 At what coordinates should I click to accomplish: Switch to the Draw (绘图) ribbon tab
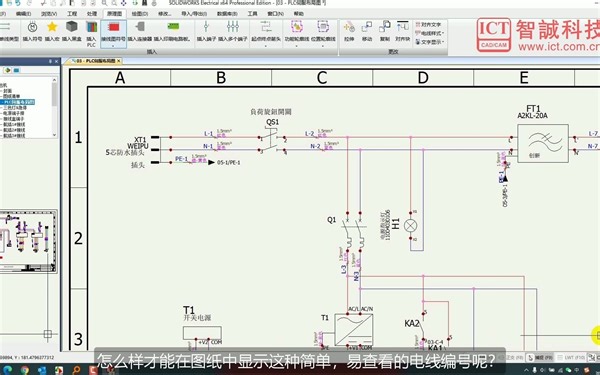(x=140, y=13)
